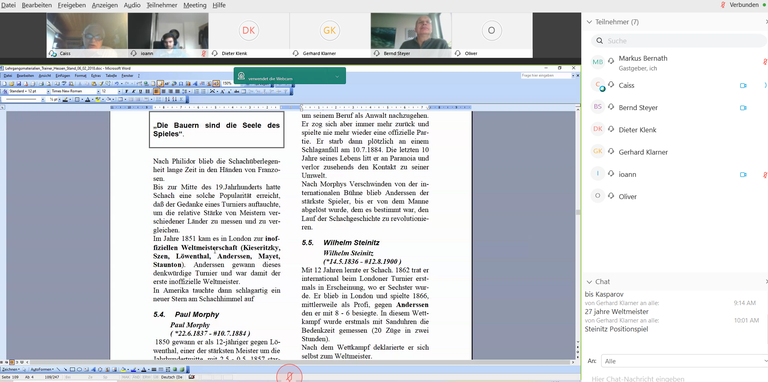This screenshot has height=382, width=768.
Task: Click the Word undo arrow icon
Action: coord(117,84)
